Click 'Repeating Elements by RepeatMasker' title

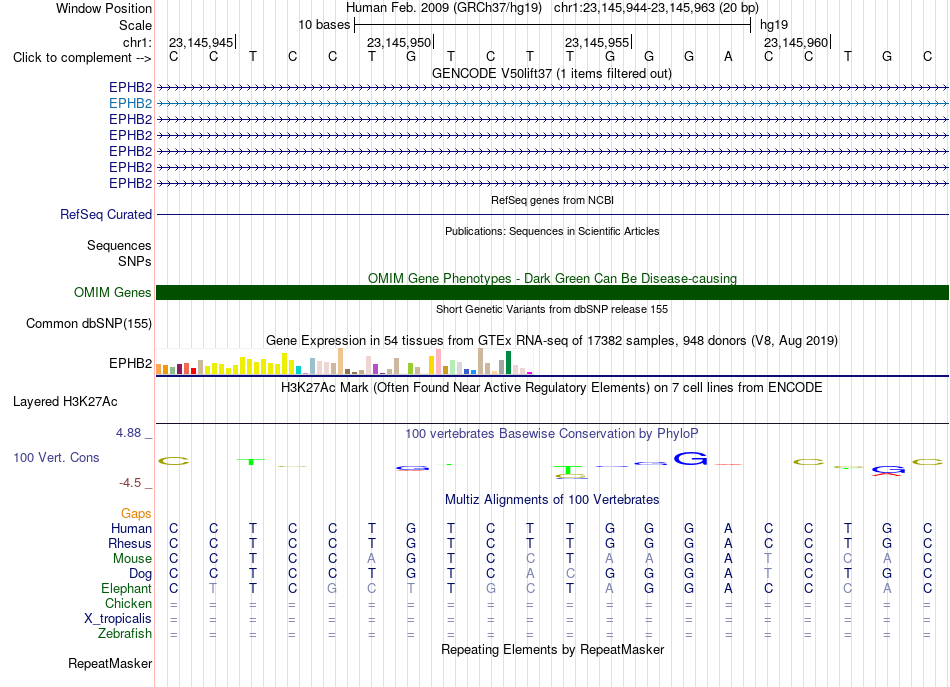[x=553, y=649]
